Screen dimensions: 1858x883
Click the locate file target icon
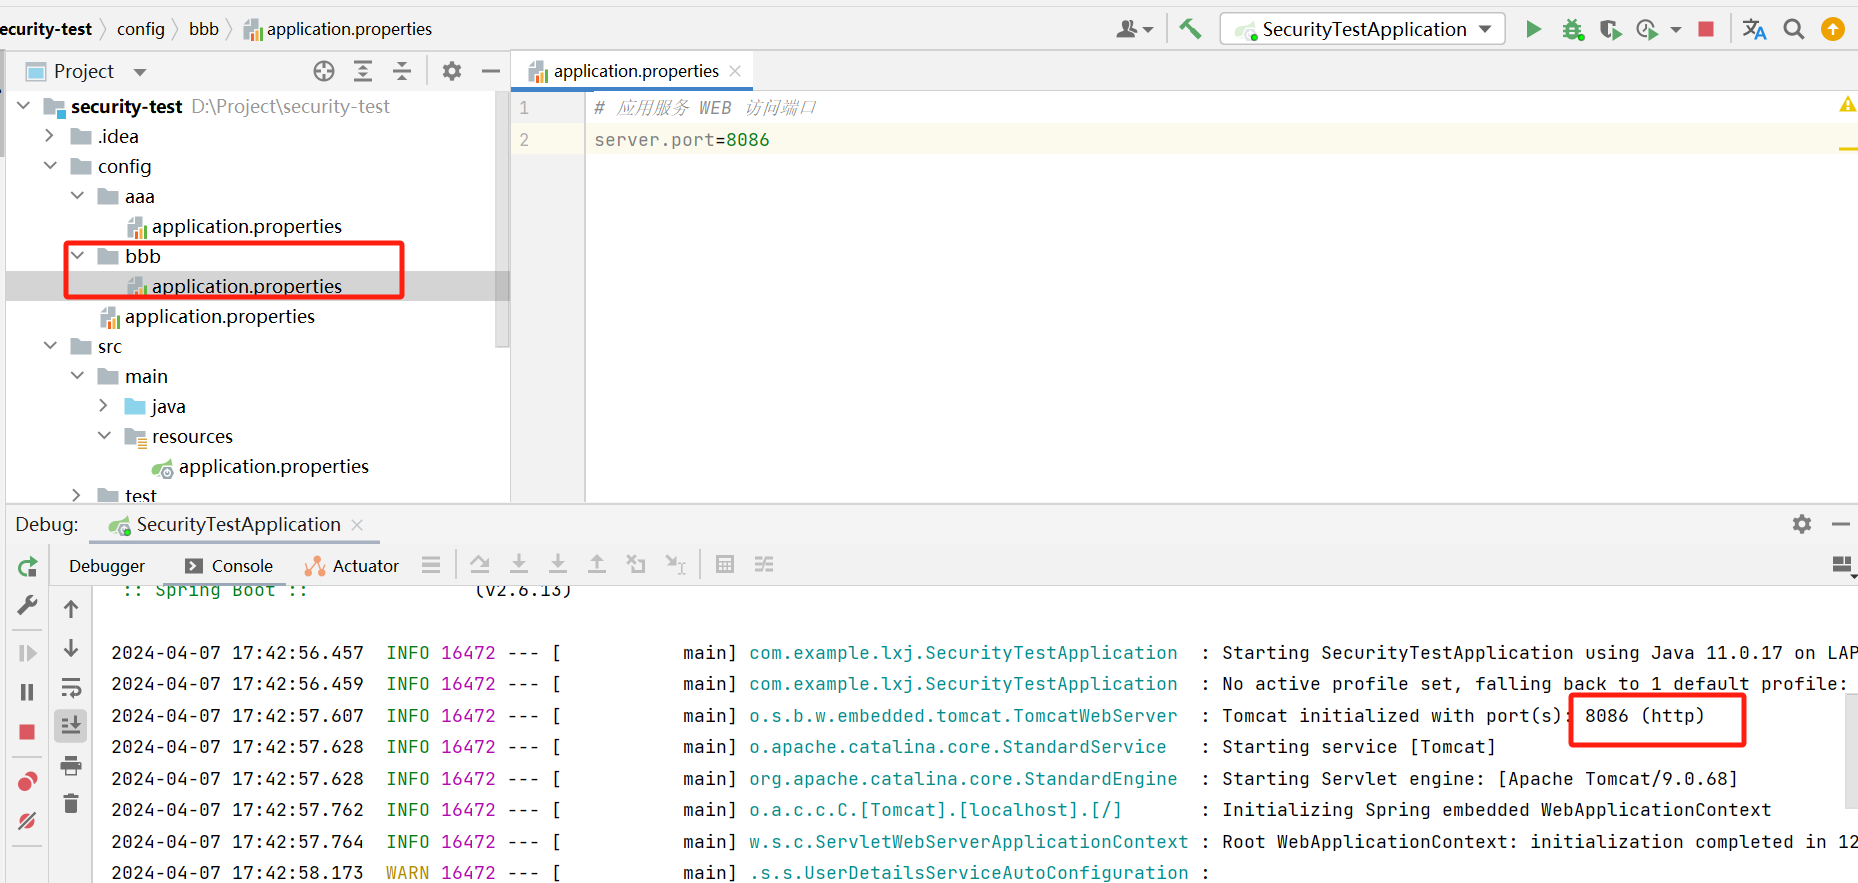(324, 71)
